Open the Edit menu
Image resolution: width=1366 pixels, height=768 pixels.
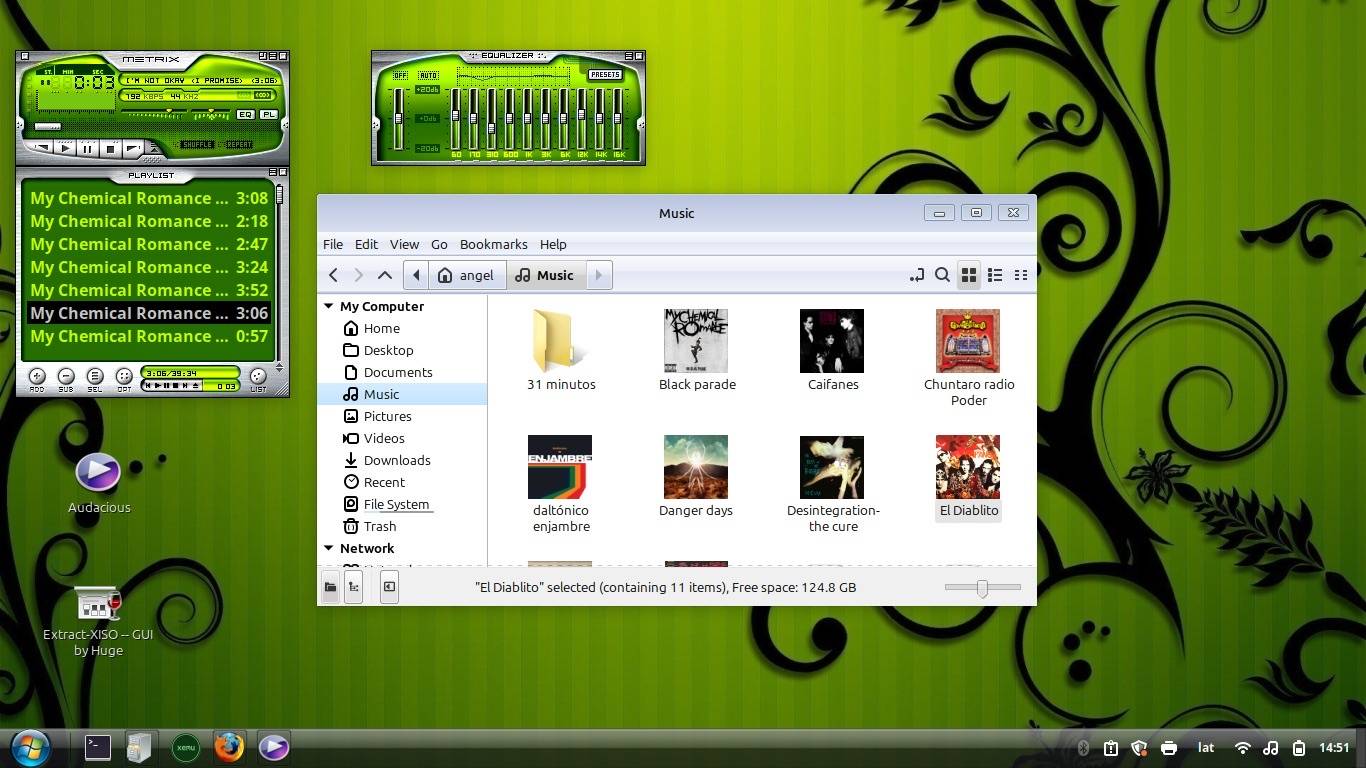(x=366, y=244)
